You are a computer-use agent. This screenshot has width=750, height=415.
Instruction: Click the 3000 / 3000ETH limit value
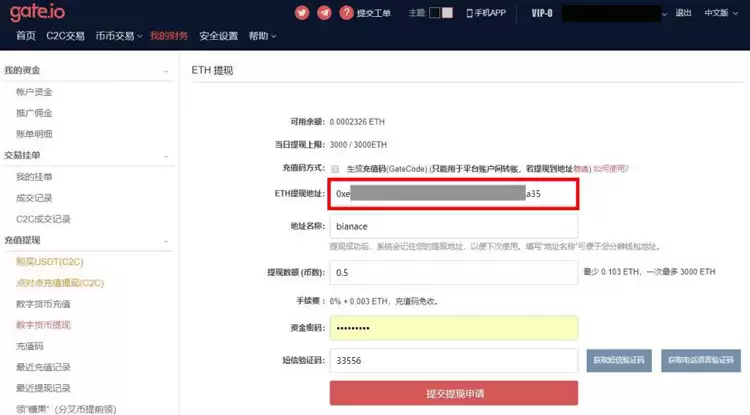pos(358,145)
